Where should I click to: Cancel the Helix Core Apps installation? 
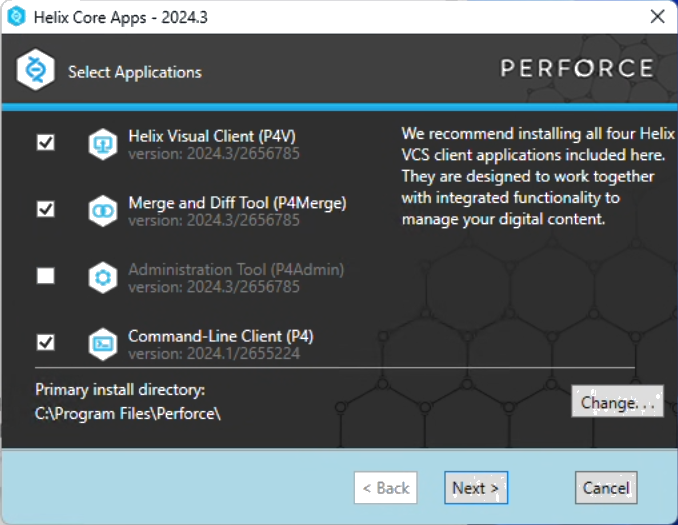[606, 488]
